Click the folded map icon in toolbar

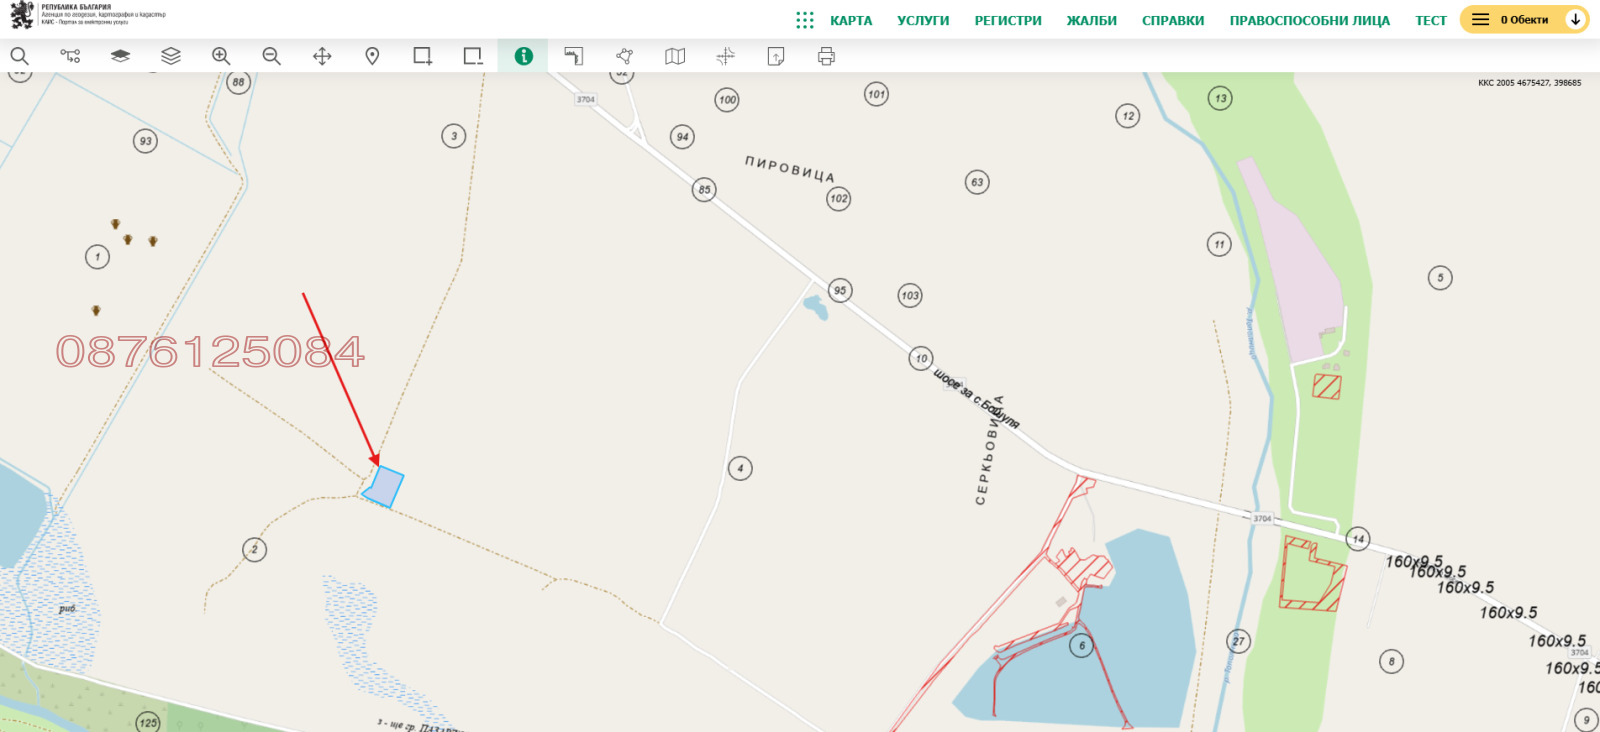point(675,56)
